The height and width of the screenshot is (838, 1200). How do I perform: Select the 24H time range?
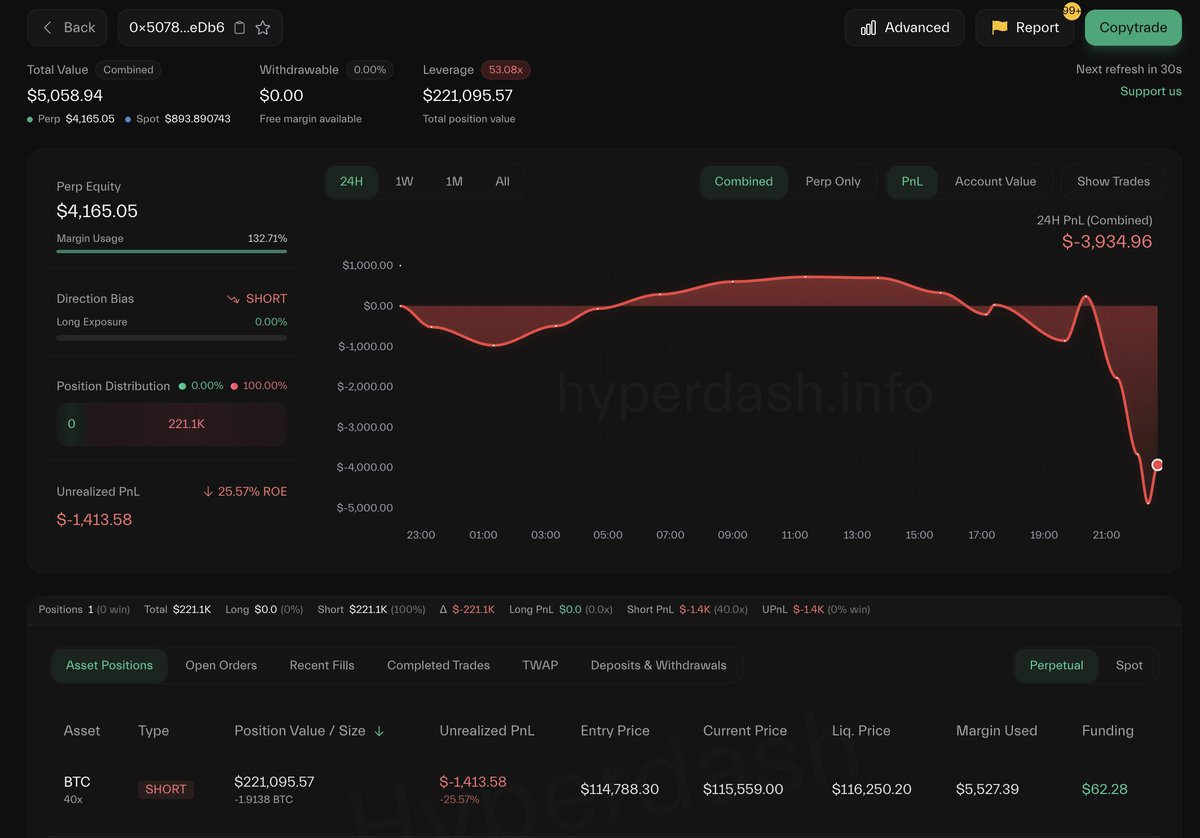pos(352,182)
